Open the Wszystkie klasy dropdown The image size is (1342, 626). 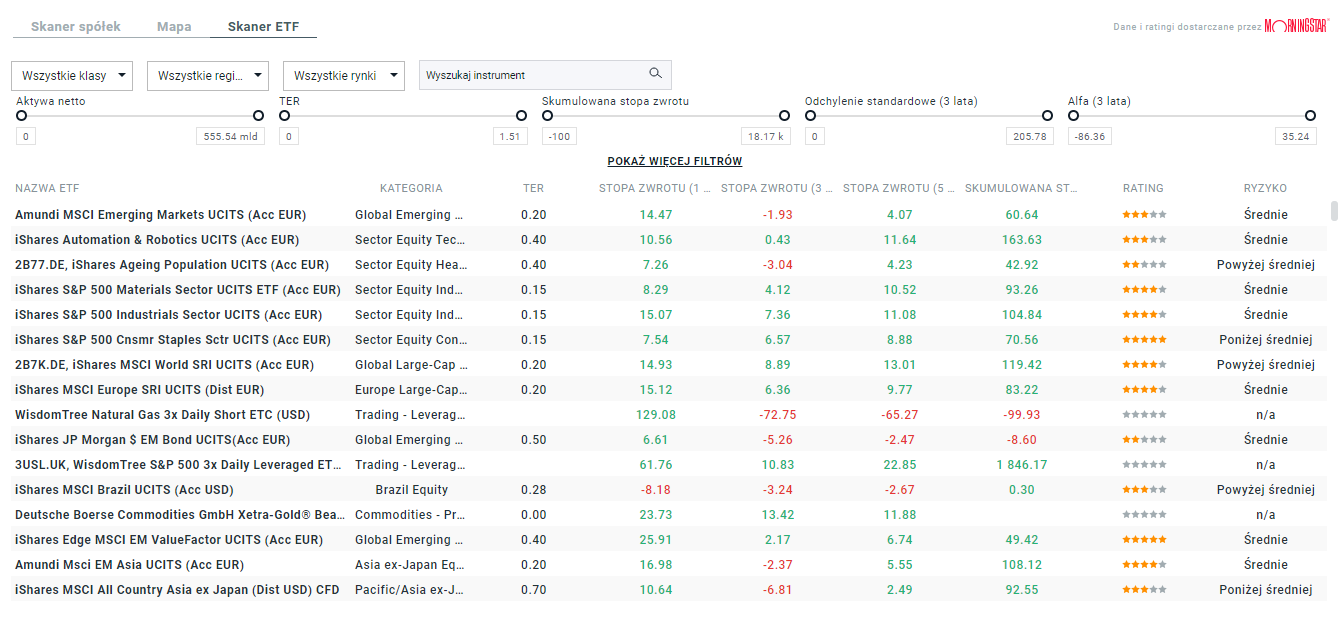[x=71, y=75]
